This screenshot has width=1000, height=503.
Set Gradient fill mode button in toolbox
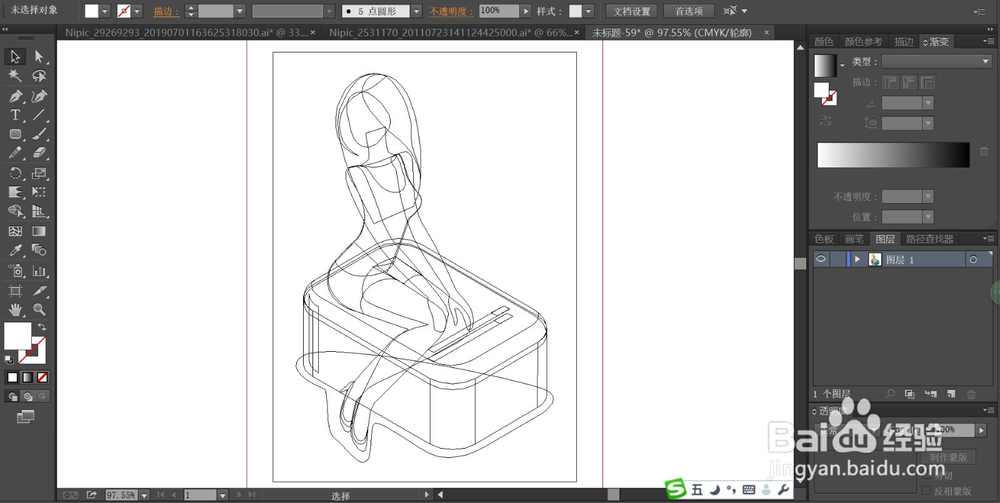pyautogui.click(x=27, y=377)
